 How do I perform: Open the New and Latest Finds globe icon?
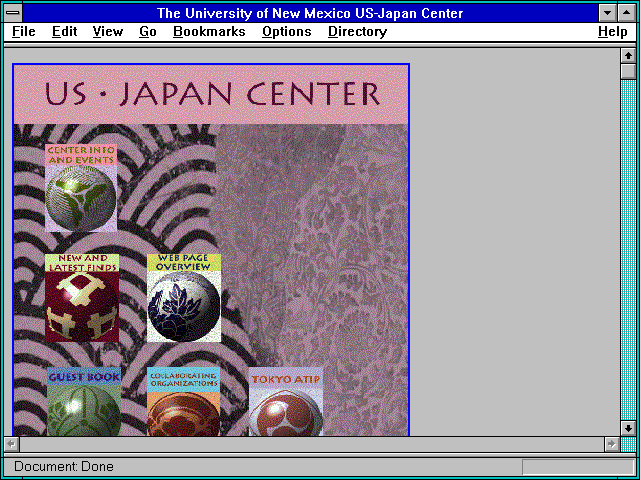(82, 298)
